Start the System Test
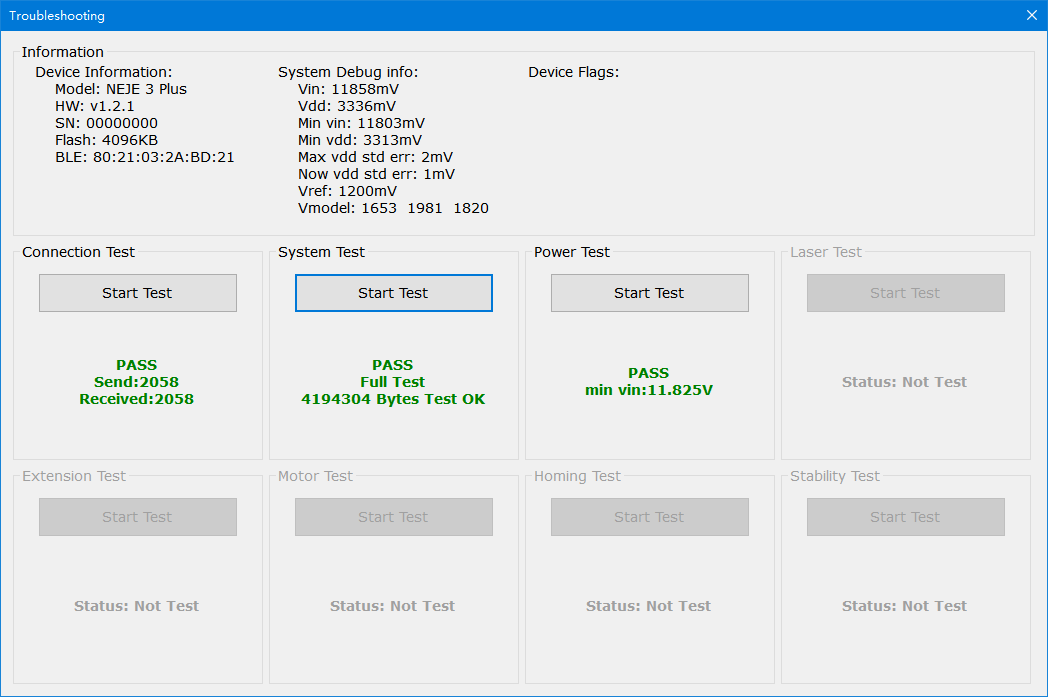 coord(393,293)
